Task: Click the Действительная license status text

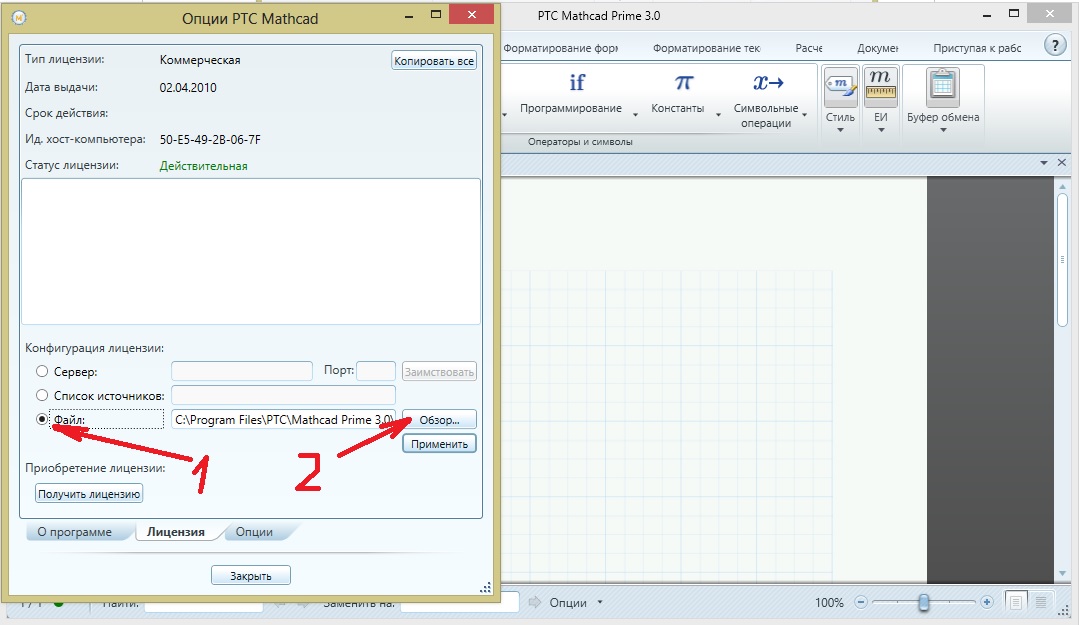Action: 203,166
